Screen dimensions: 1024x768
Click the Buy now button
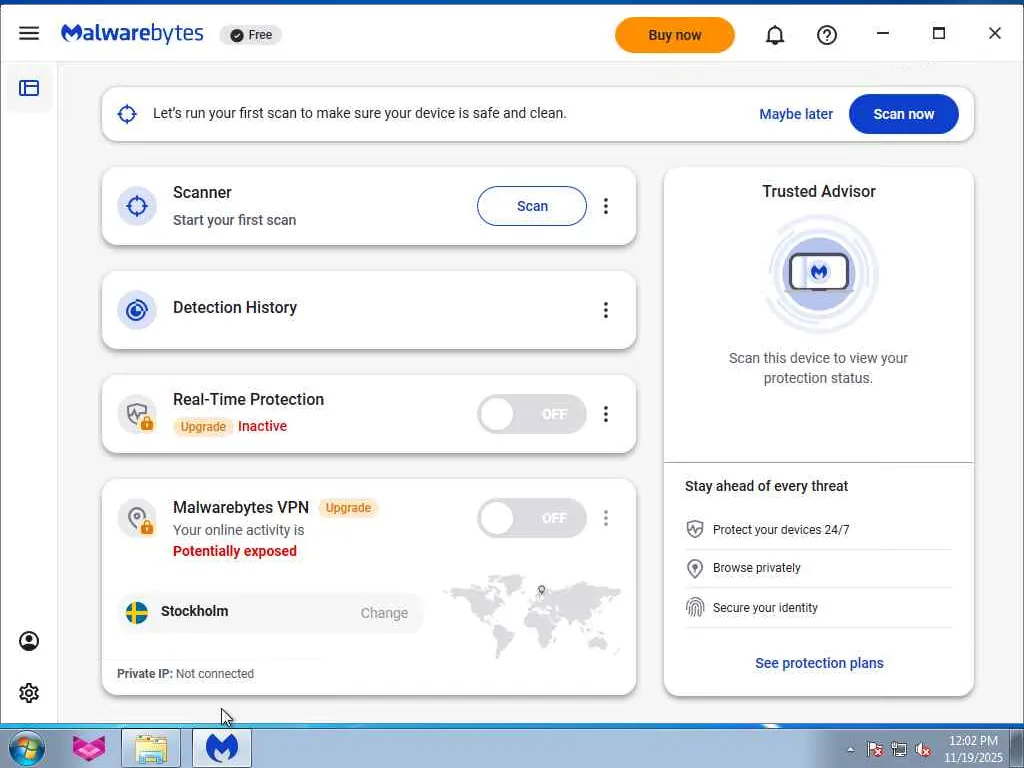tap(675, 35)
